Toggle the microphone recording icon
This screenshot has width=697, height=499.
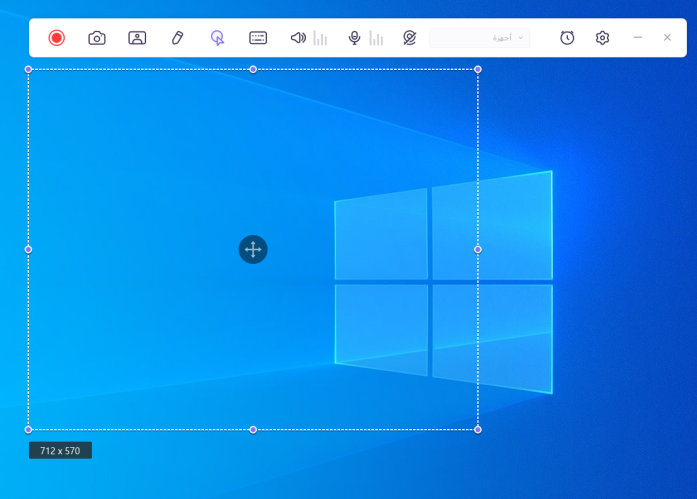(354, 38)
